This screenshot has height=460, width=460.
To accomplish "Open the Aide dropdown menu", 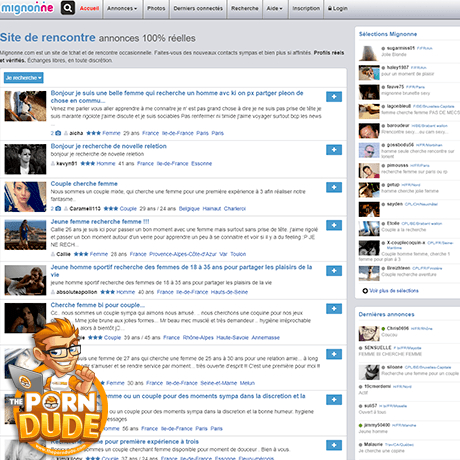I will [274, 8].
